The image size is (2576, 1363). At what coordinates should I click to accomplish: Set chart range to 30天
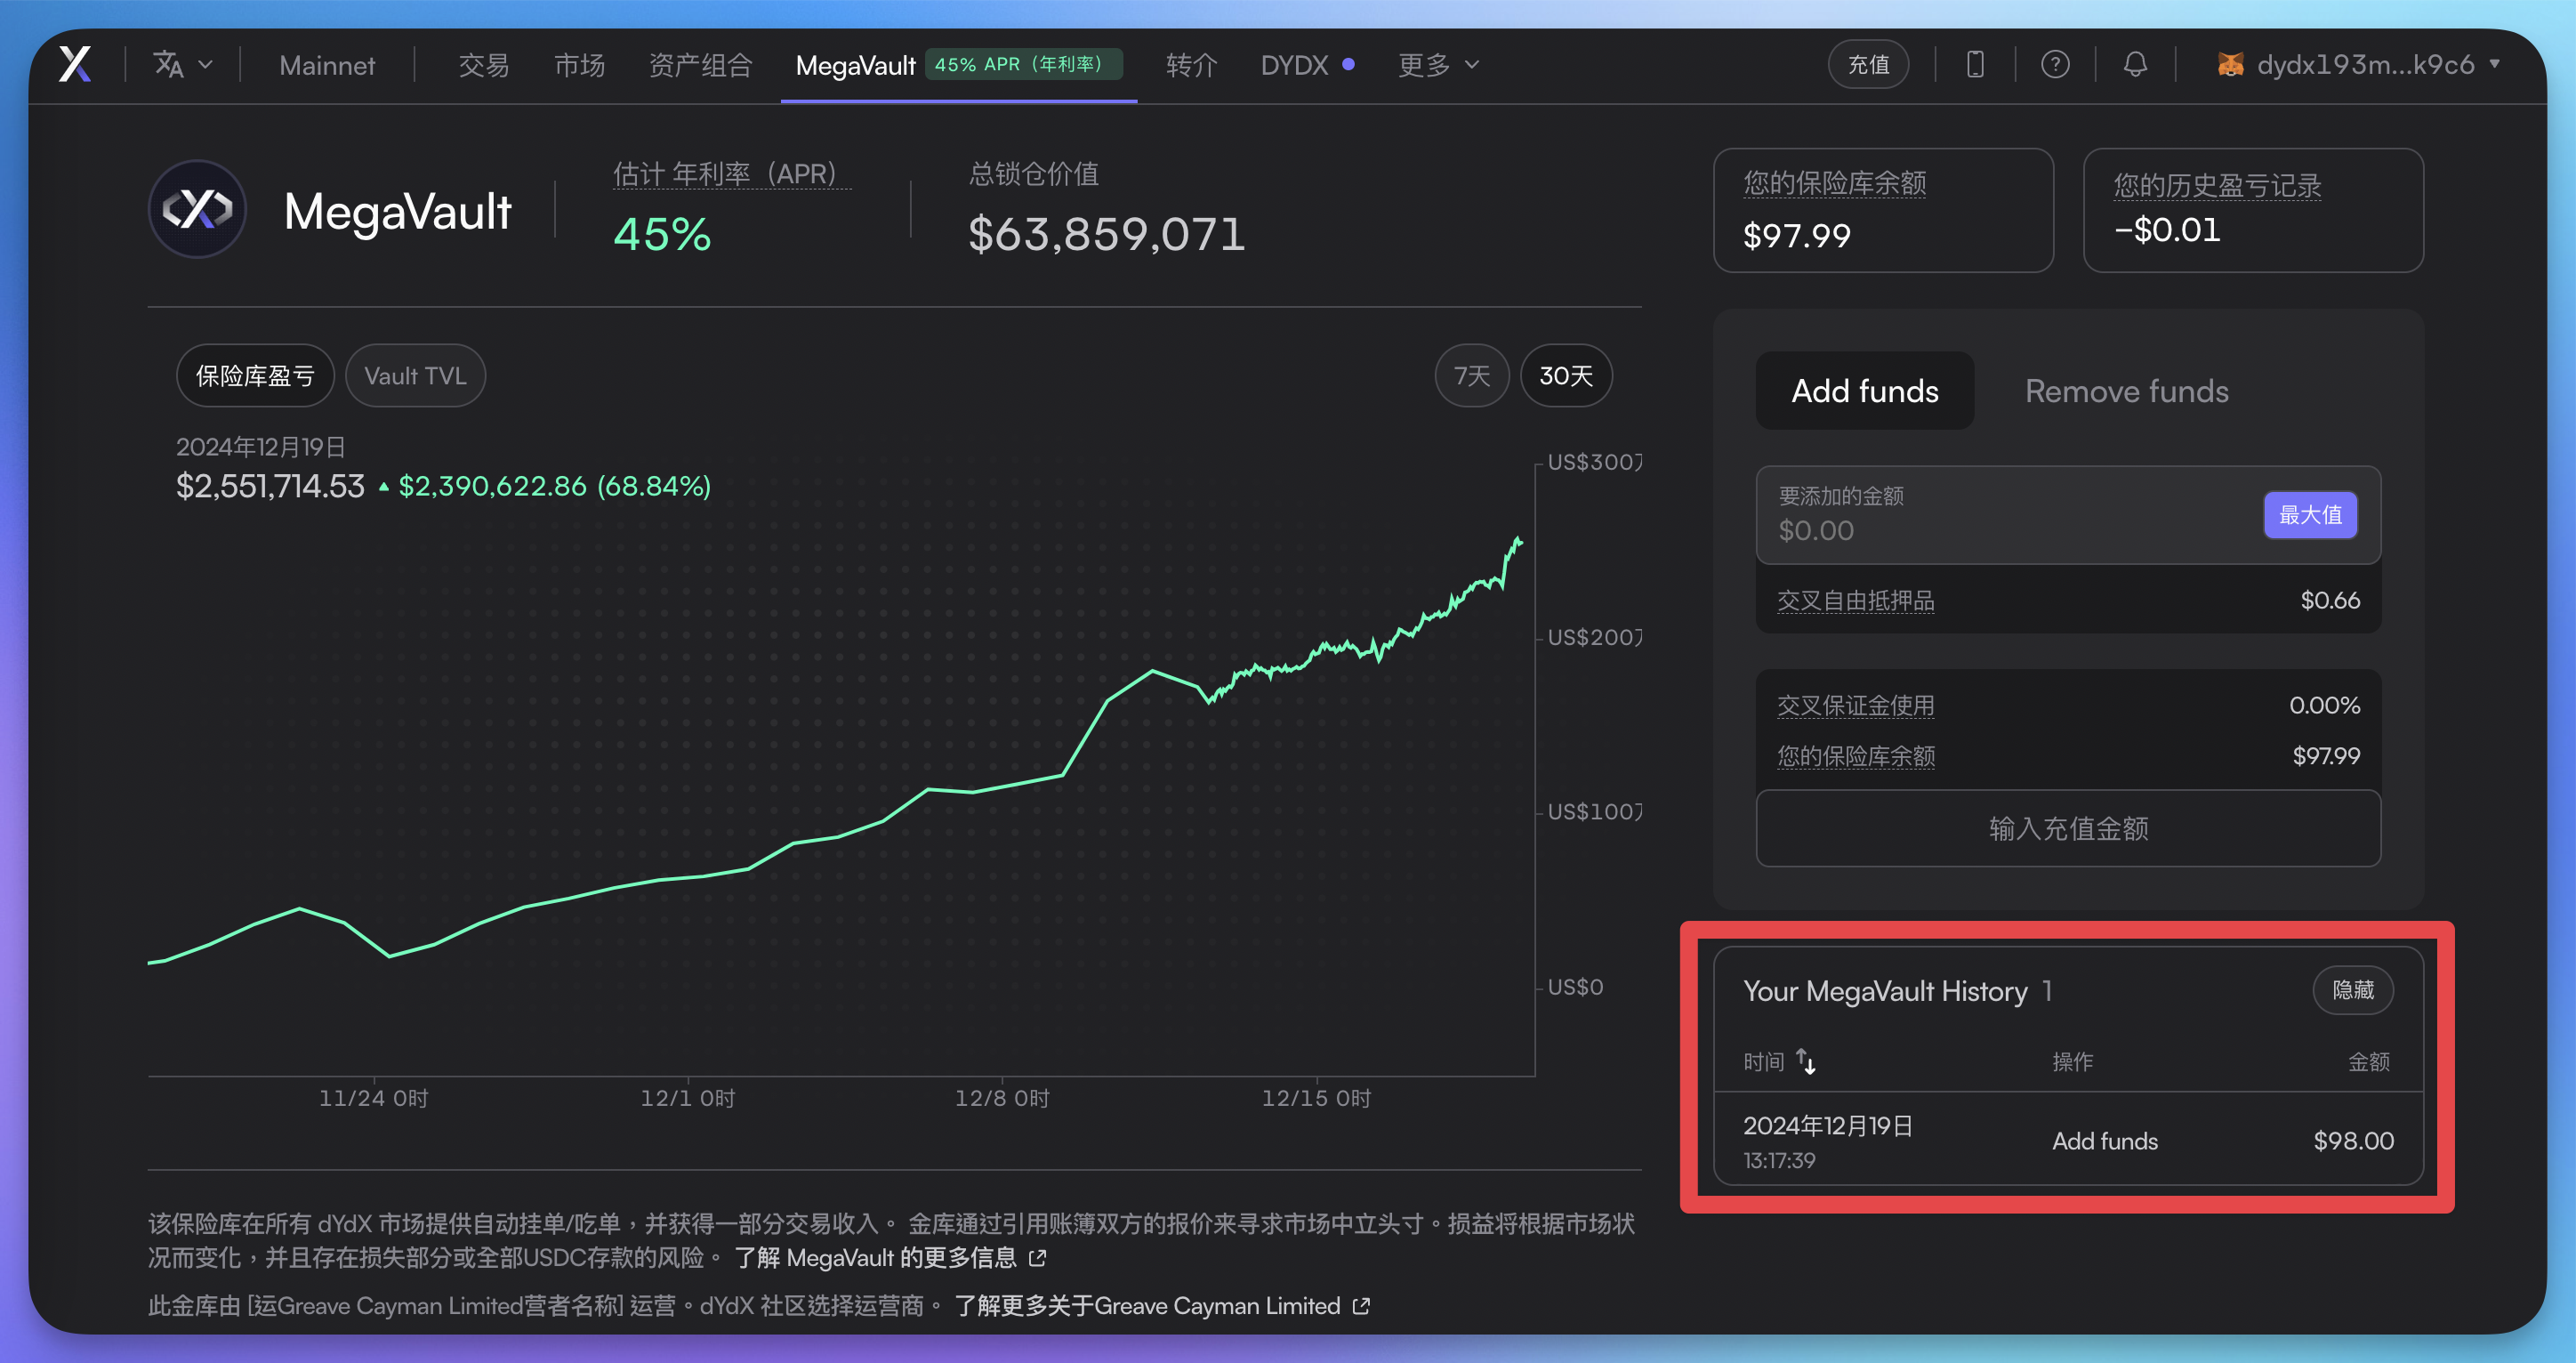coord(1566,376)
